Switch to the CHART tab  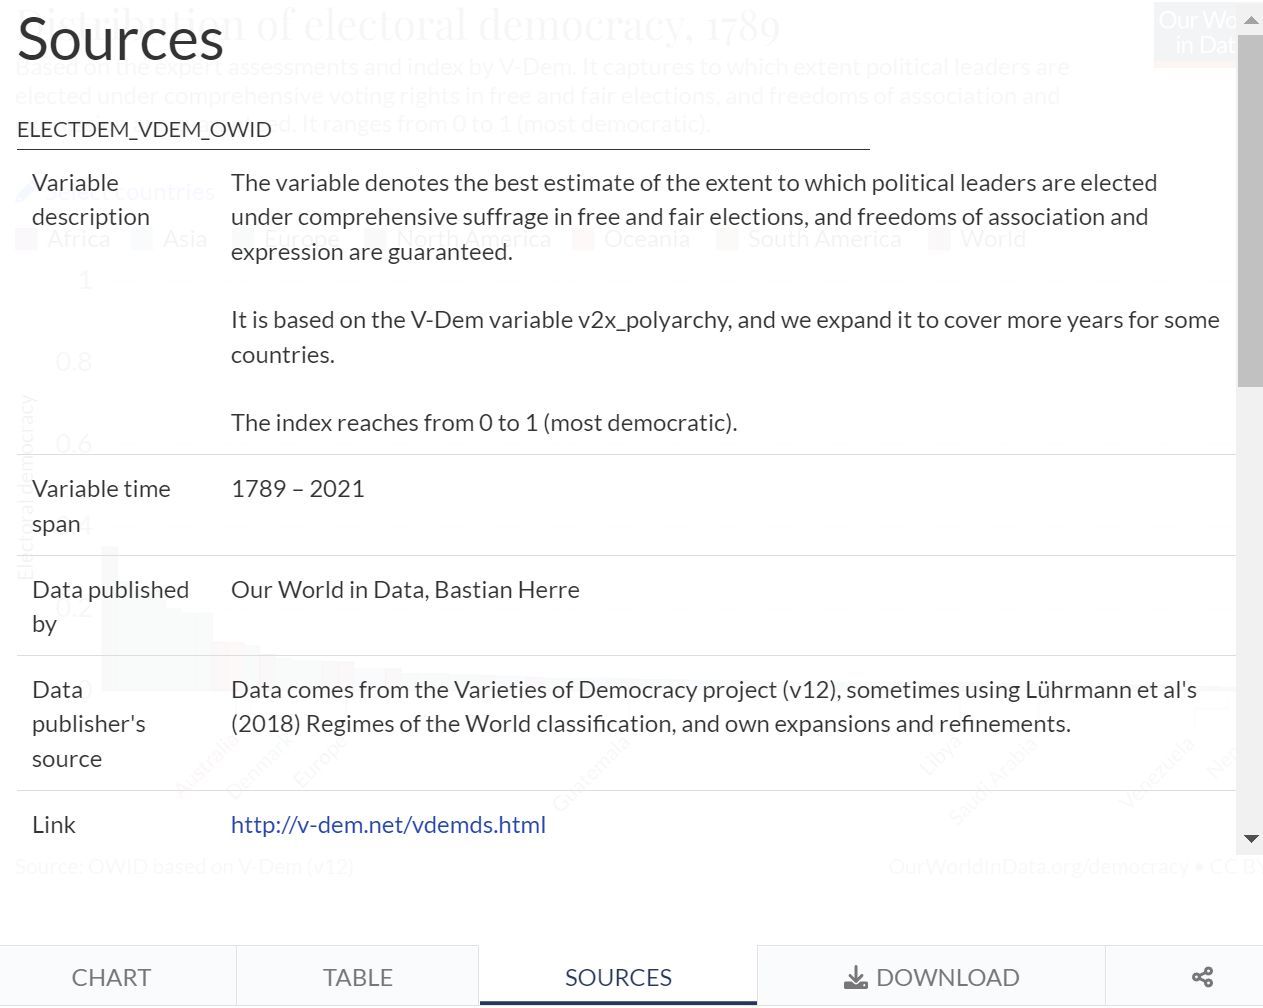(x=111, y=977)
